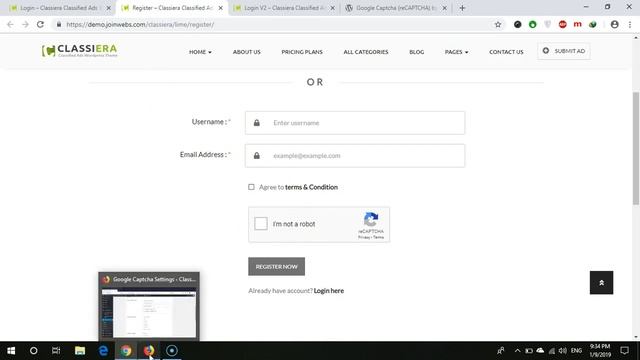The width and height of the screenshot is (640, 360).
Task: Open the CONTACT US page
Action: point(506,52)
